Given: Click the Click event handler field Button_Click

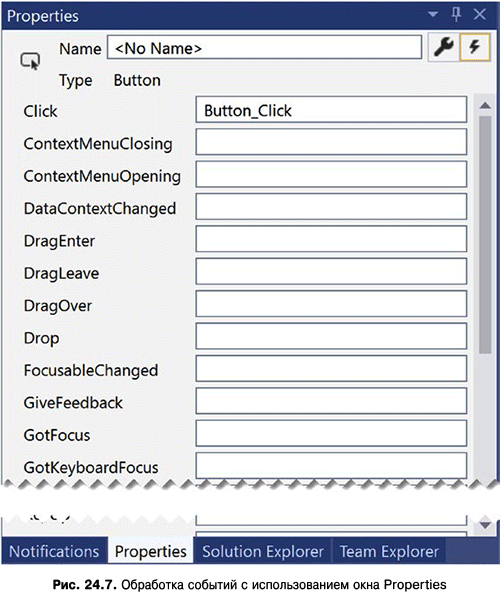Looking at the screenshot, I should [331, 110].
